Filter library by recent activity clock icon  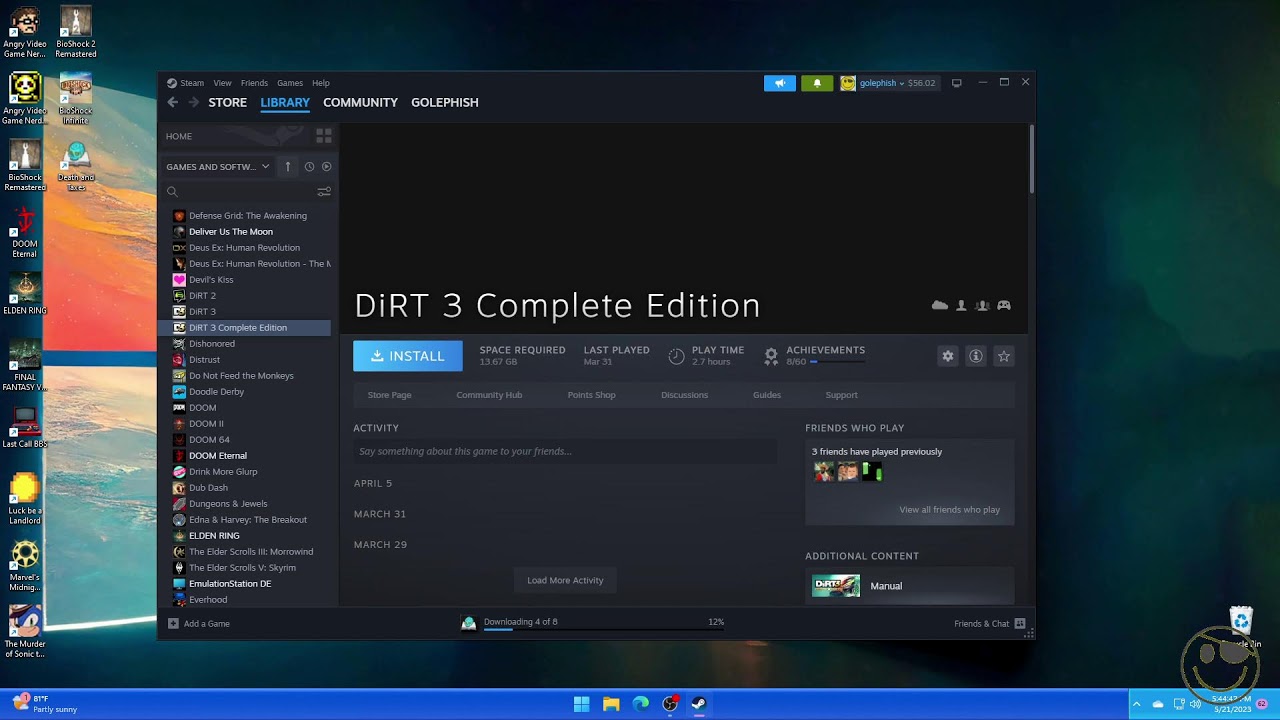tap(309, 167)
